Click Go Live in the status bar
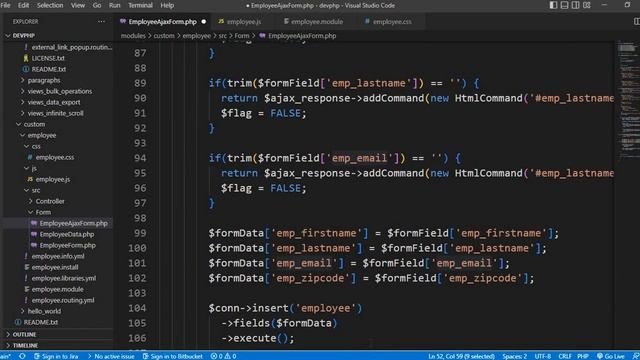 [x=611, y=356]
